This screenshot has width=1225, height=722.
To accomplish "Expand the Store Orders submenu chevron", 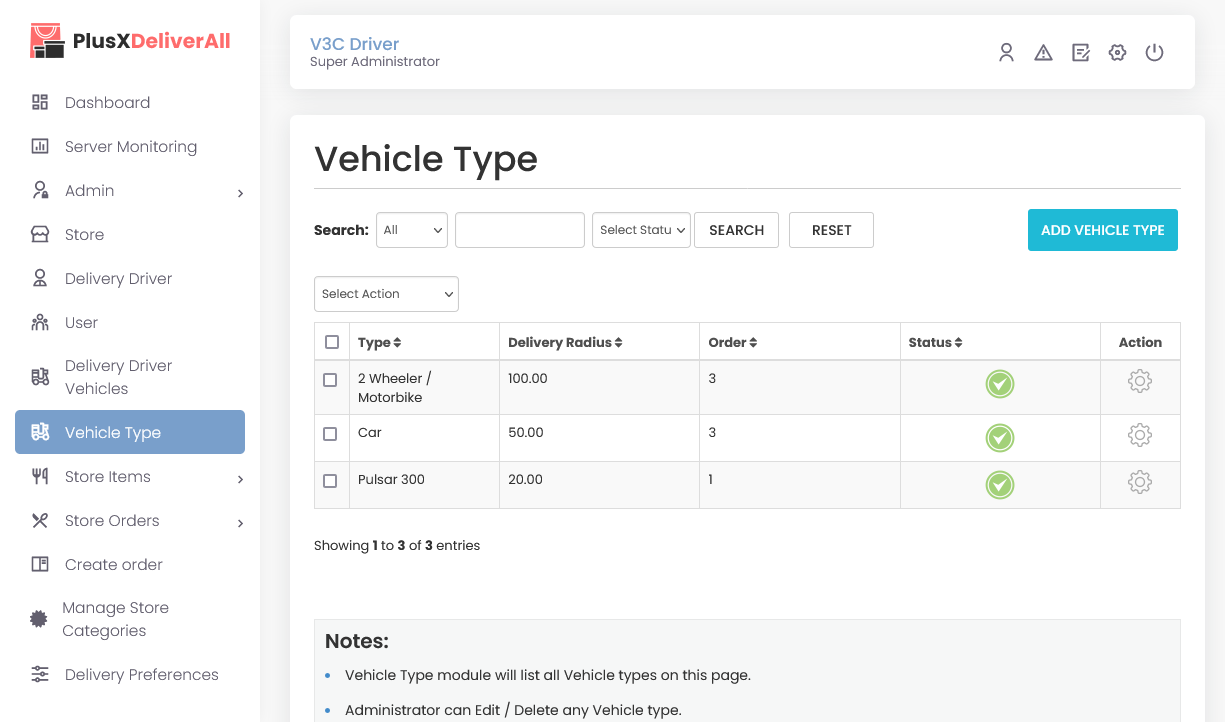I will (x=240, y=523).
